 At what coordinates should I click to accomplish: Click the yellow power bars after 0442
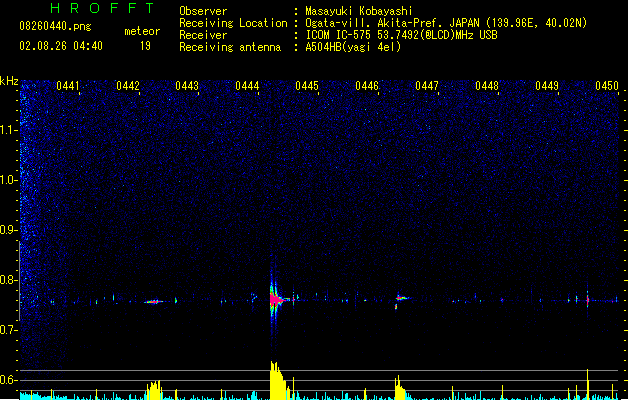tap(154, 390)
